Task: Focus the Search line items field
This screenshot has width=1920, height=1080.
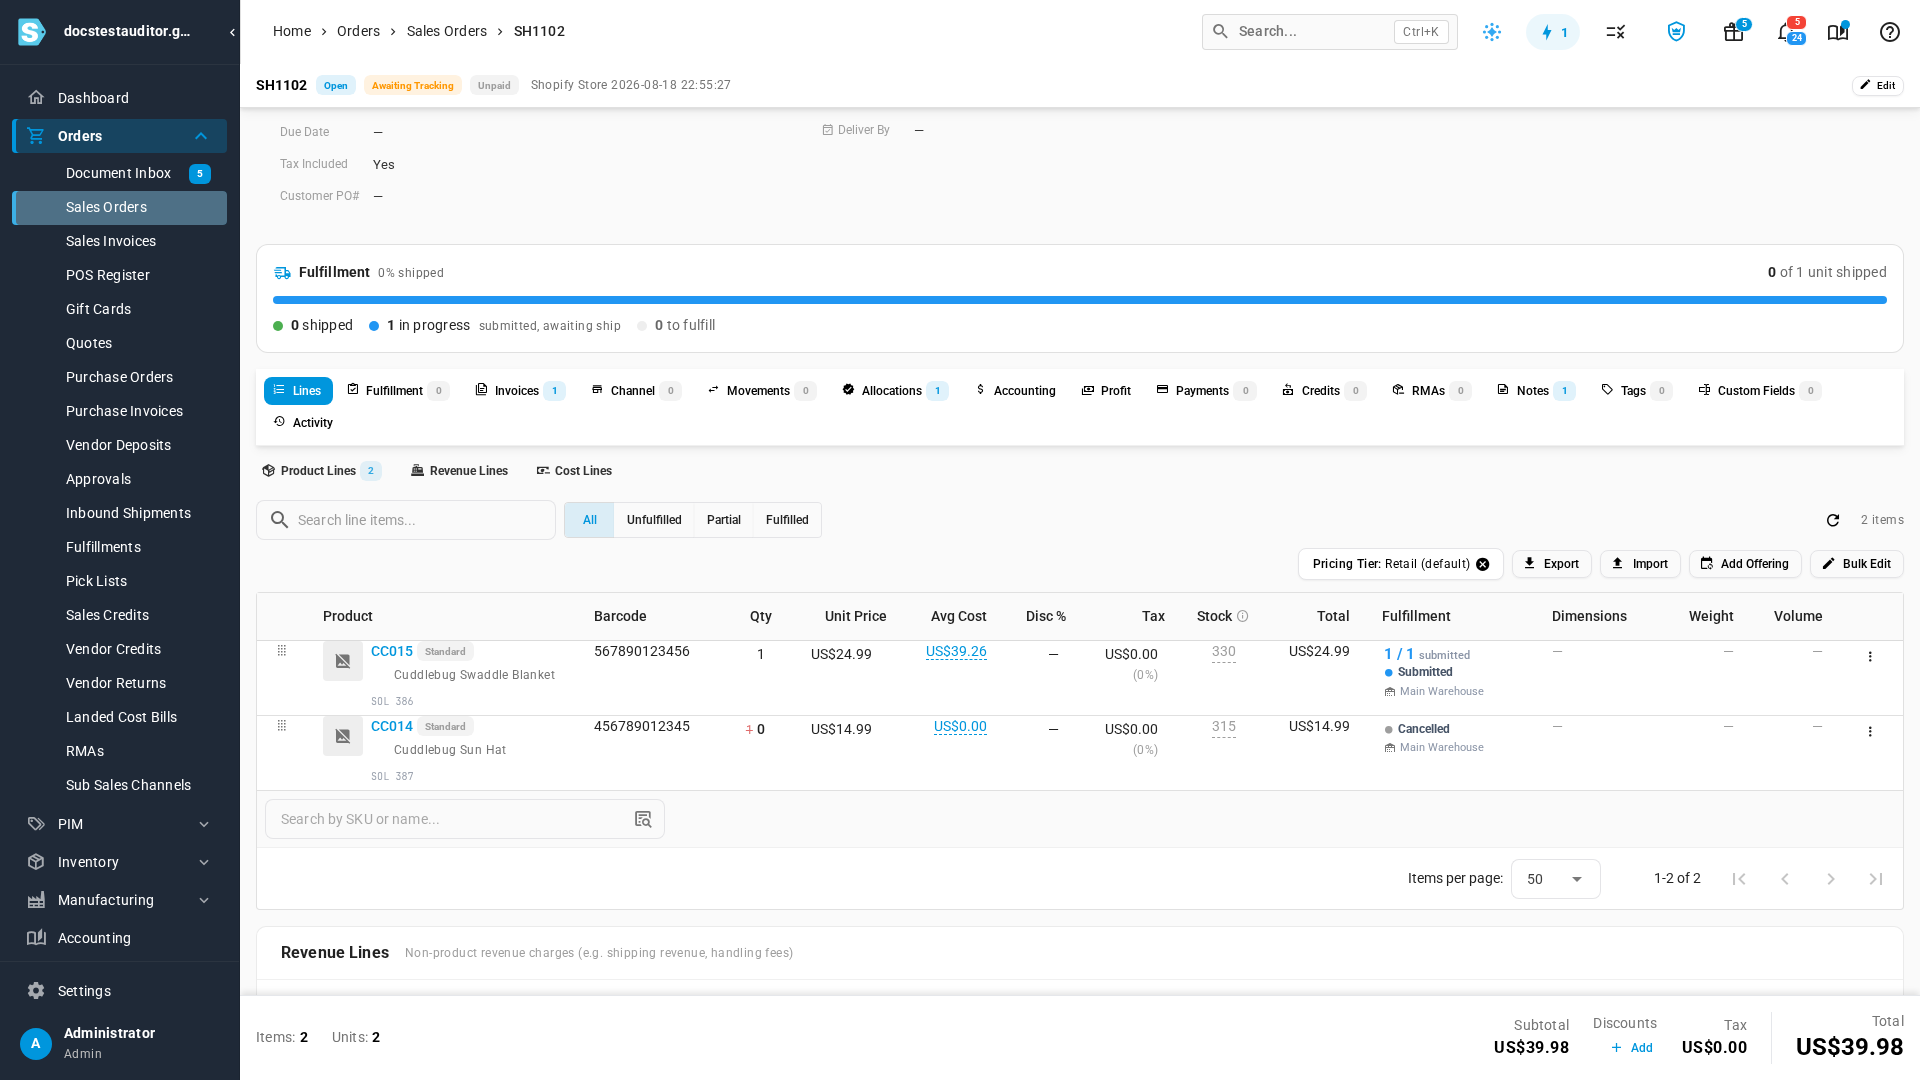Action: click(406, 520)
